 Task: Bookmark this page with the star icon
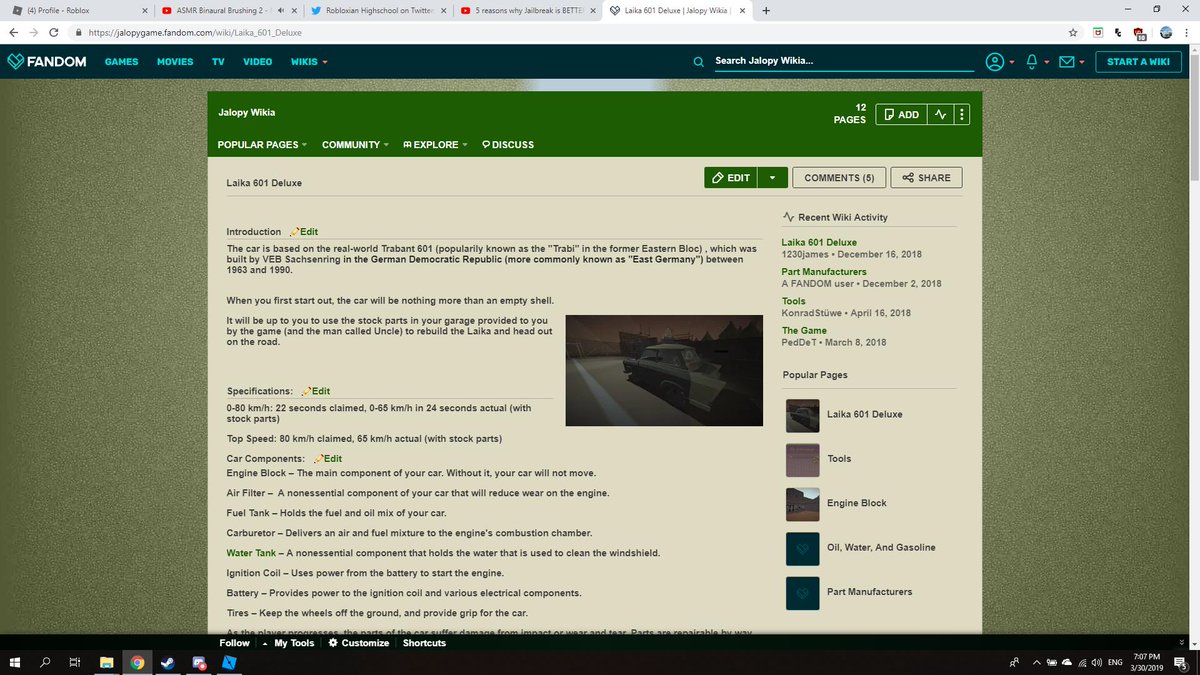pyautogui.click(x=1072, y=32)
